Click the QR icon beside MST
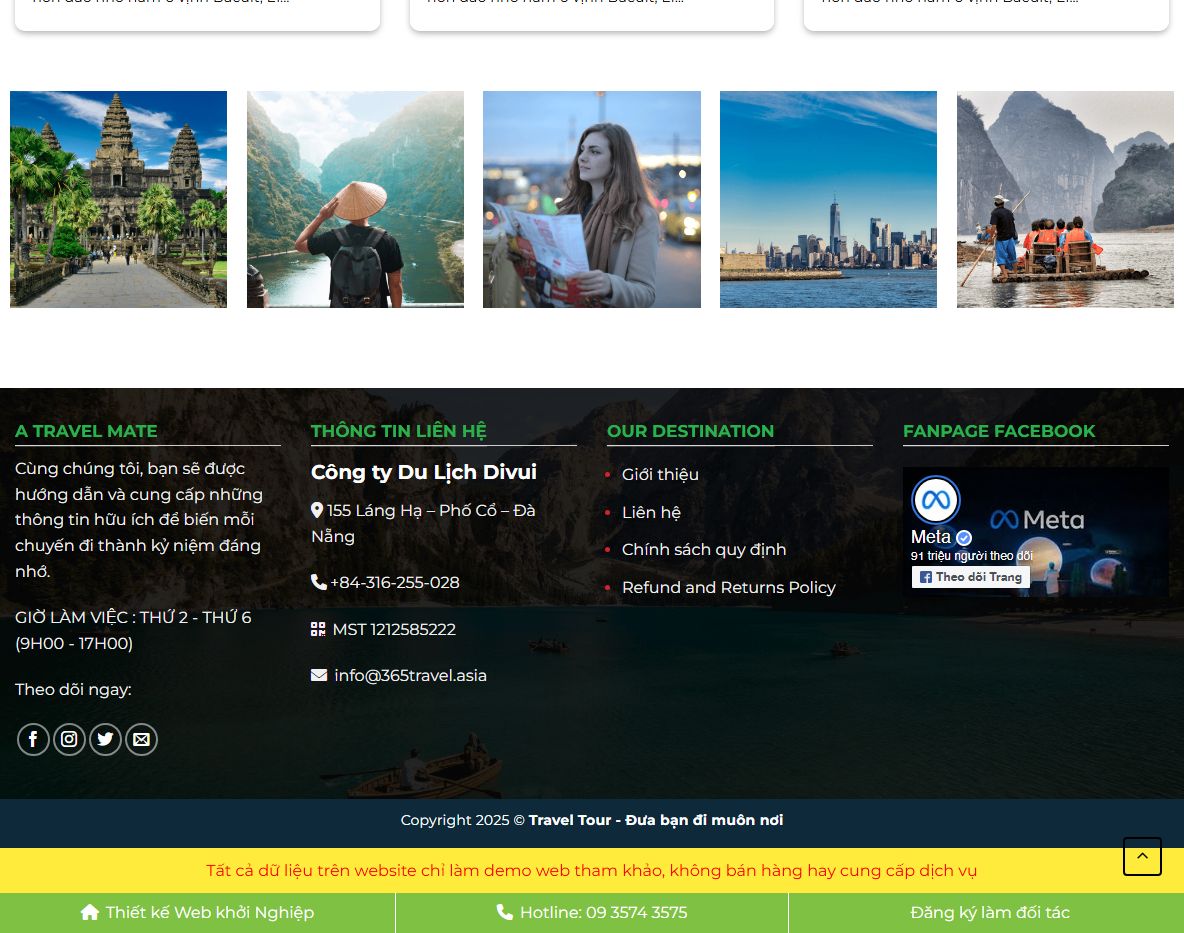The width and height of the screenshot is (1184, 933). point(318,629)
